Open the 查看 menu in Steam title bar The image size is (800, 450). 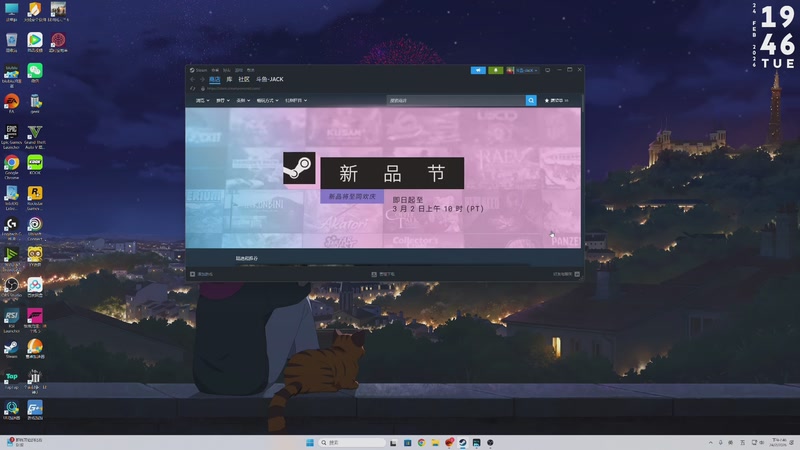coord(215,70)
